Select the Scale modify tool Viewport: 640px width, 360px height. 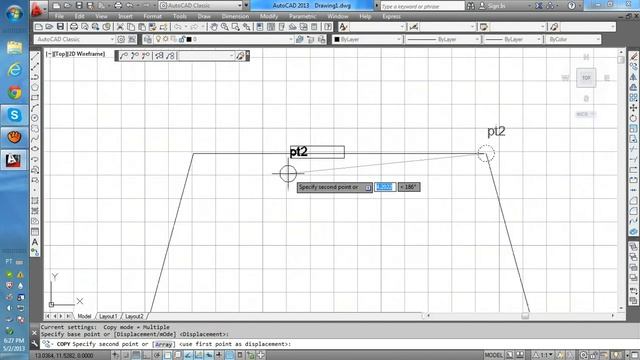(633, 129)
